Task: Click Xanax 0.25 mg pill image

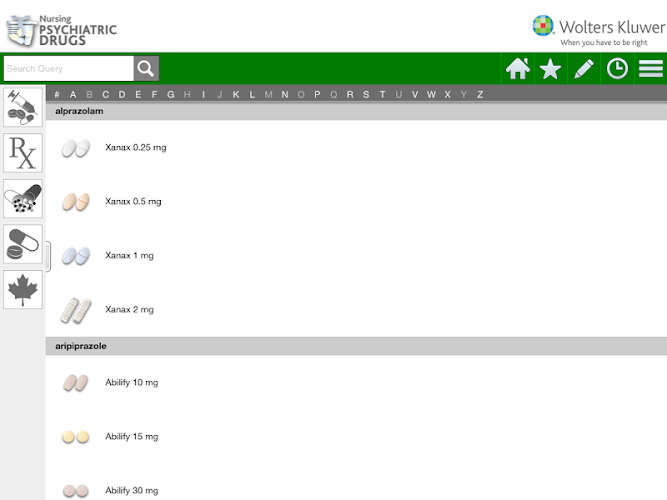Action: (x=76, y=148)
